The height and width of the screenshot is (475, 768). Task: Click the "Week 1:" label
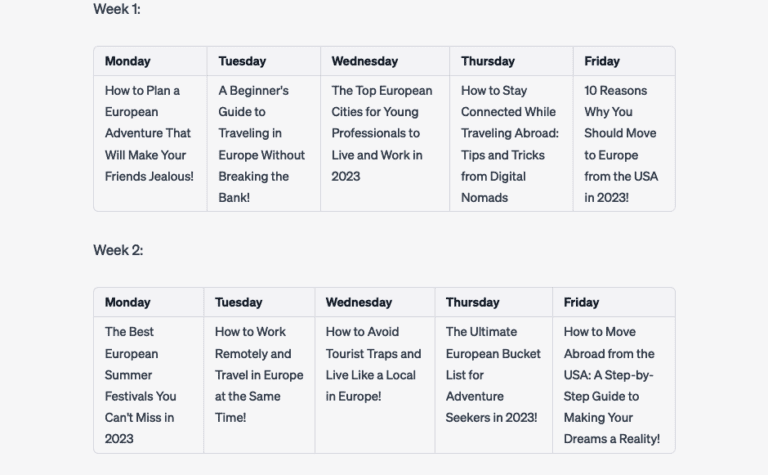point(117,9)
